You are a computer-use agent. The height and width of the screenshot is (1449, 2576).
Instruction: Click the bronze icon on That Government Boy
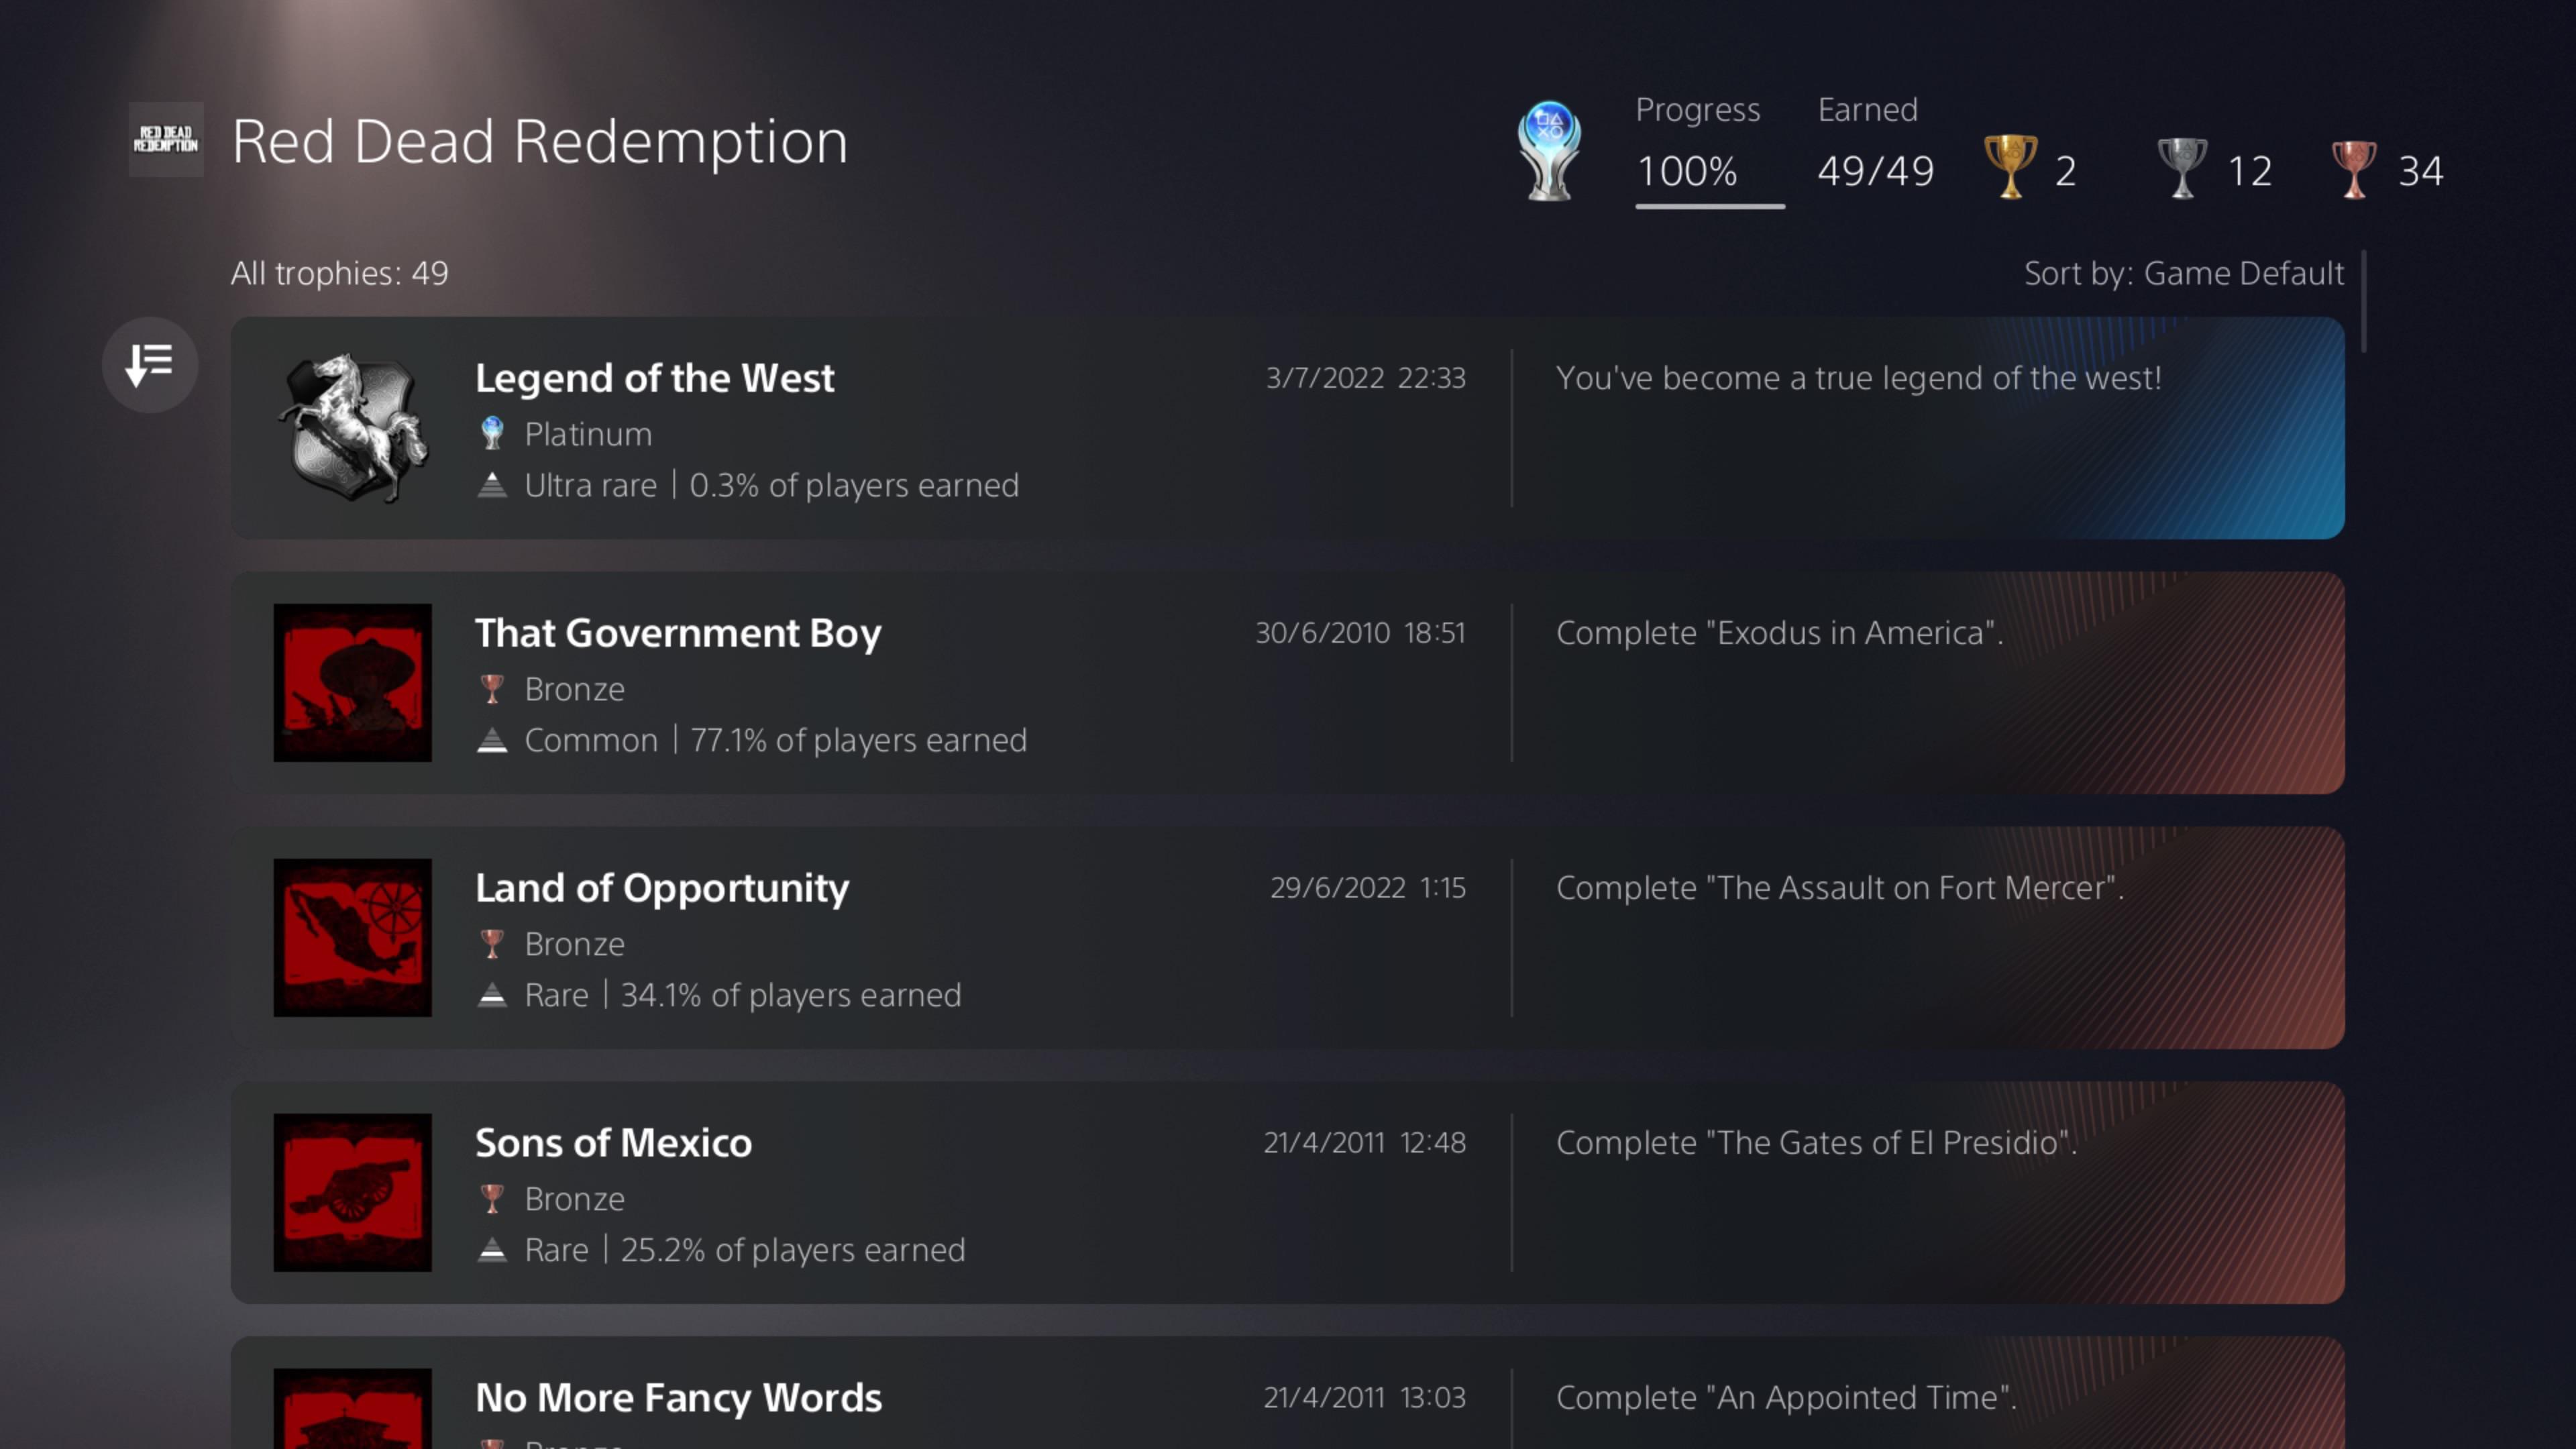click(x=493, y=688)
